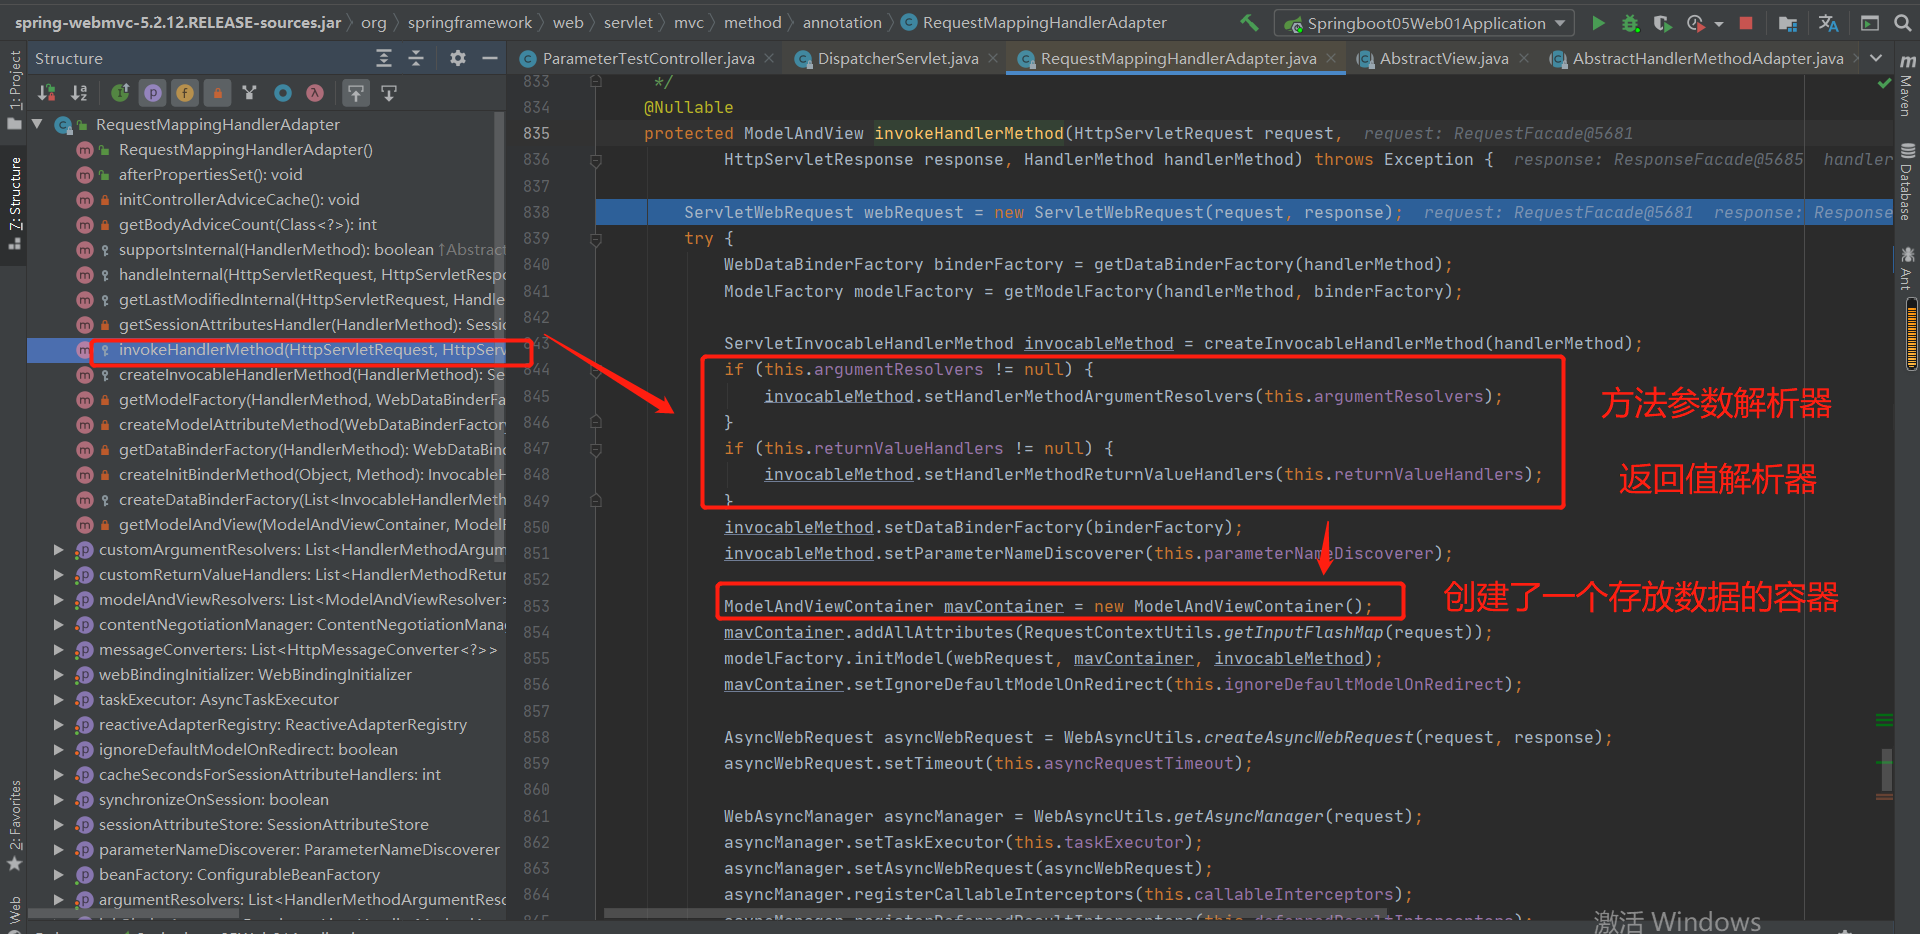This screenshot has width=1920, height=934.
Task: Open the Favorites tool window
Action: click(x=14, y=825)
